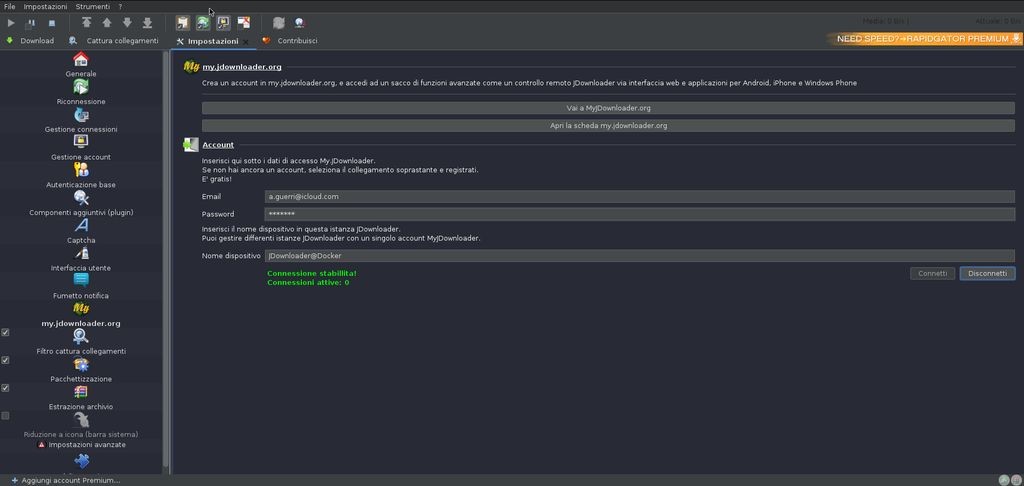Move selection to bottom of list

(x=148, y=23)
